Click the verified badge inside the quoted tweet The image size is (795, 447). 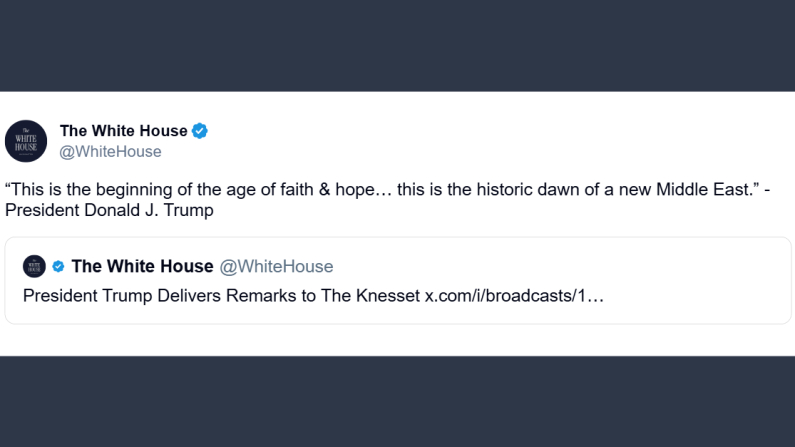pos(59,266)
